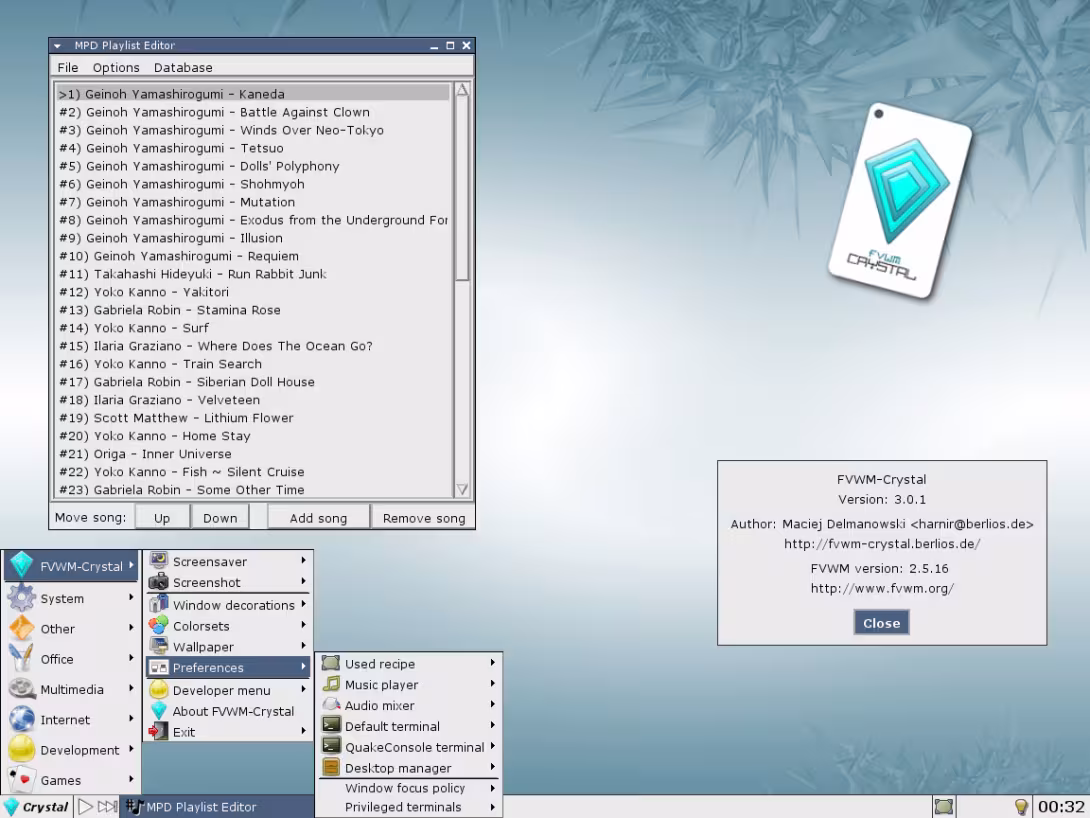Expand the Exit submenu arrow
The height and width of the screenshot is (818, 1090).
[x=303, y=730]
